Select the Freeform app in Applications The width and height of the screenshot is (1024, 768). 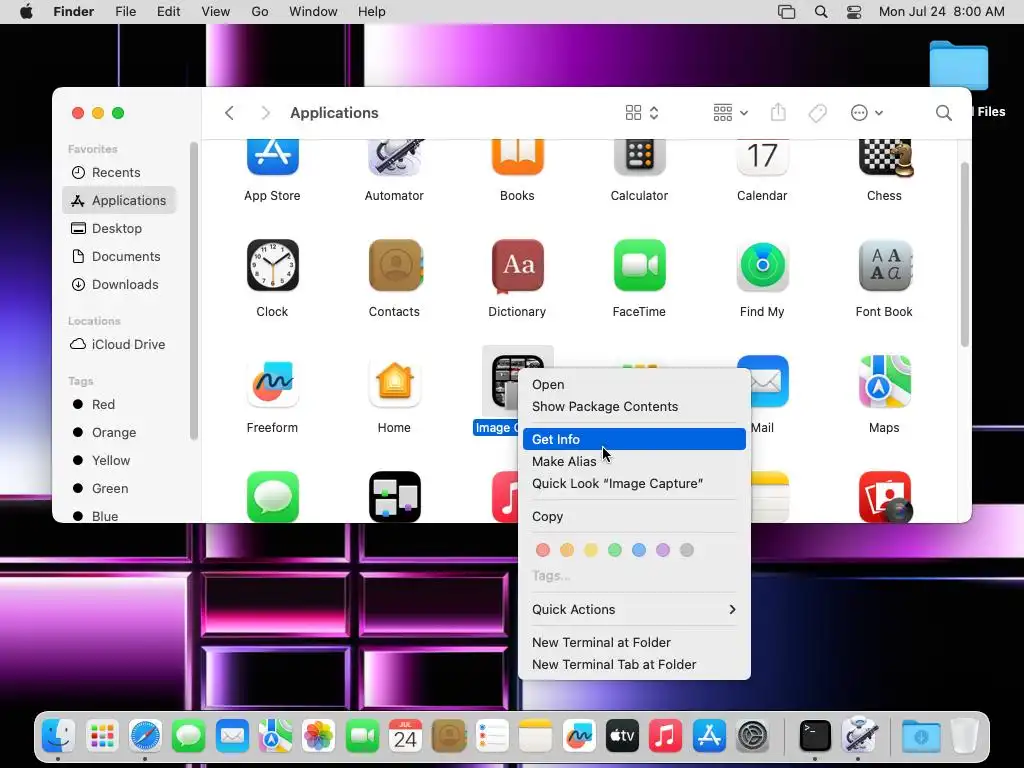click(272, 381)
